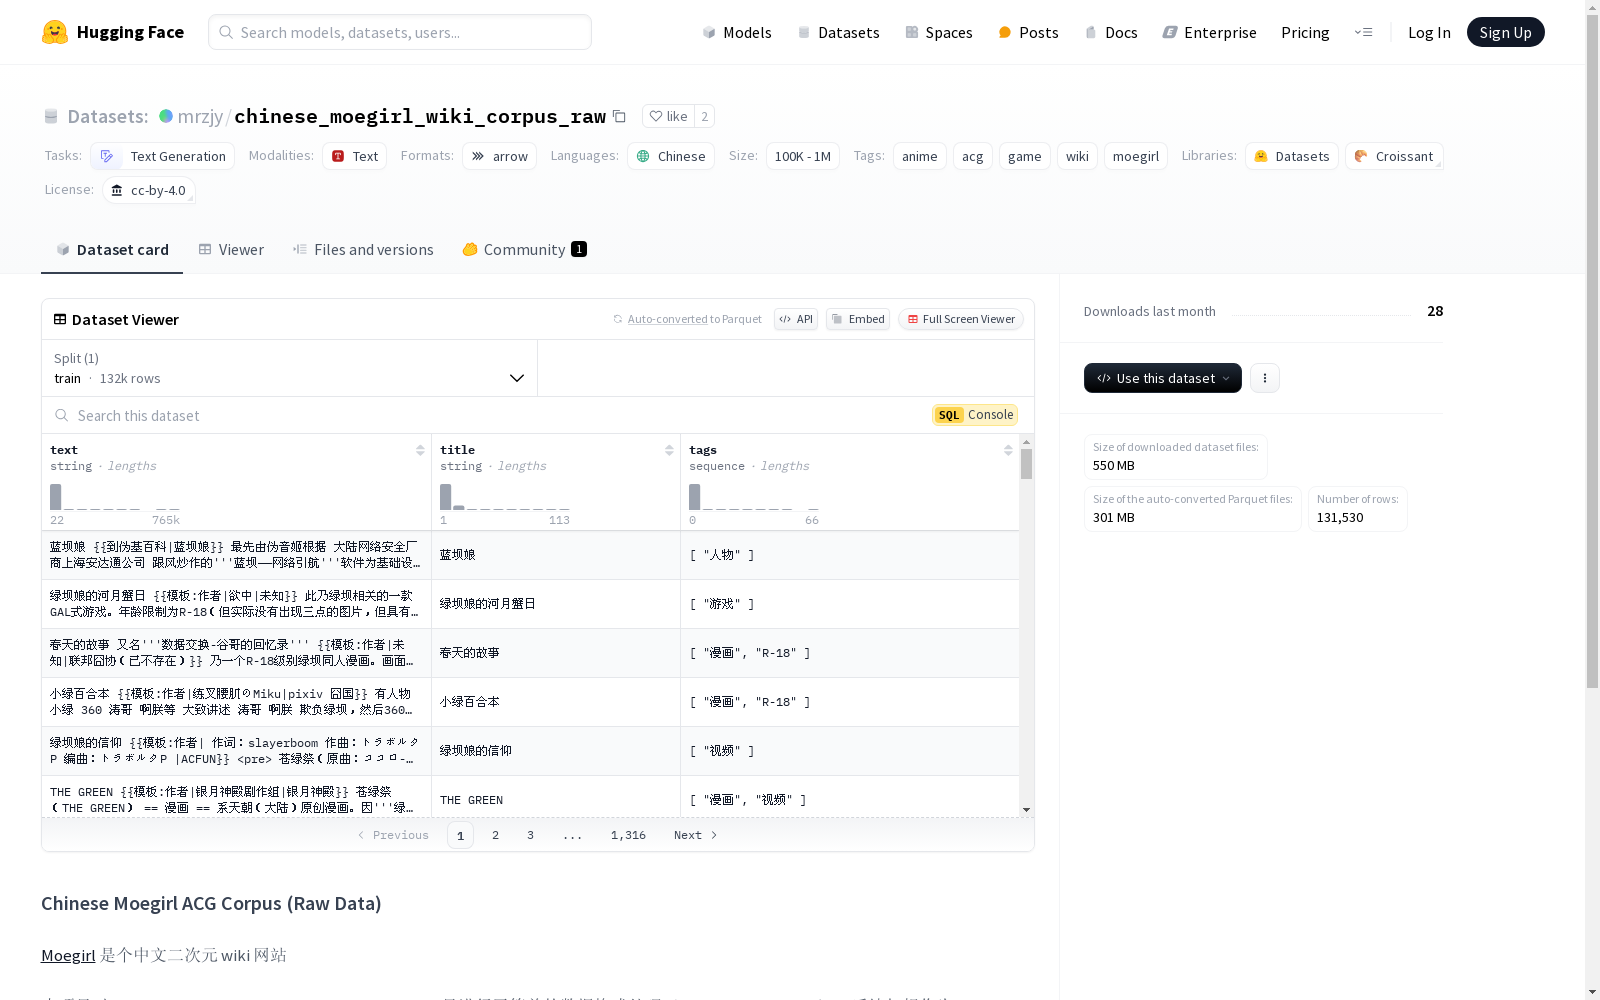Click the Auto-converted link

(x=667, y=319)
